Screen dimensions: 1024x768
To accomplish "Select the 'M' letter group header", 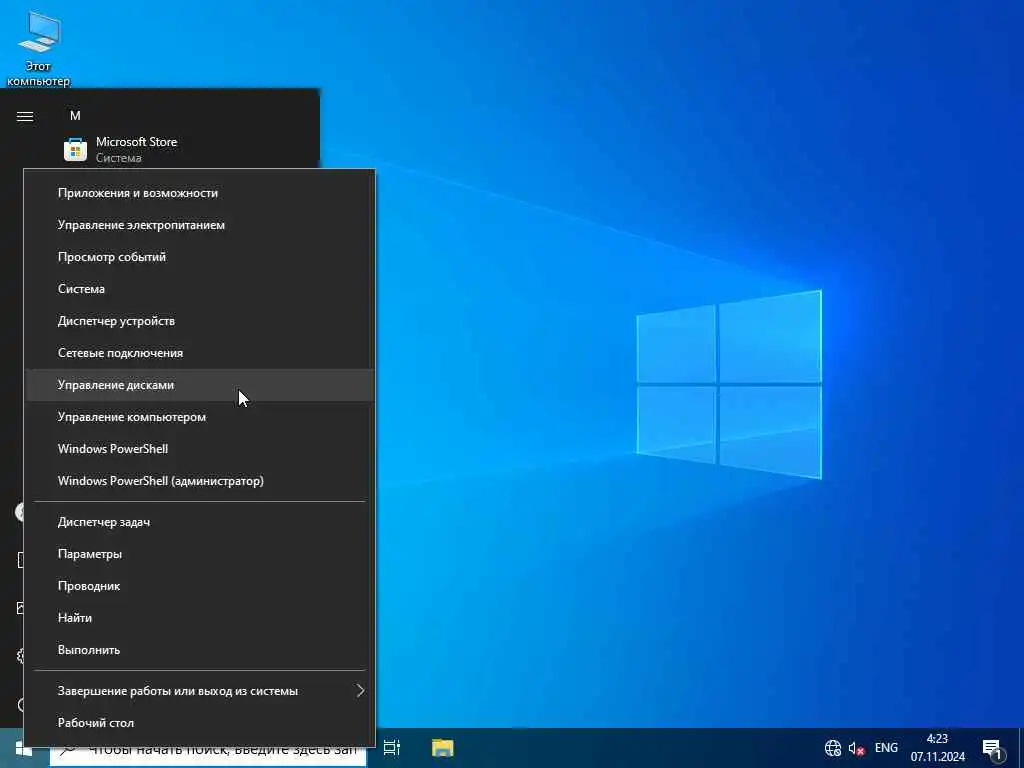I will (75, 116).
